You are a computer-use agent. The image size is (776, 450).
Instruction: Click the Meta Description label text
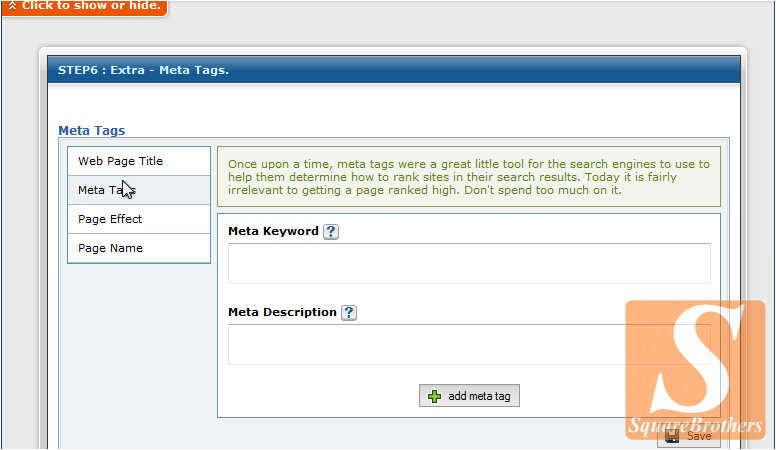[282, 312]
